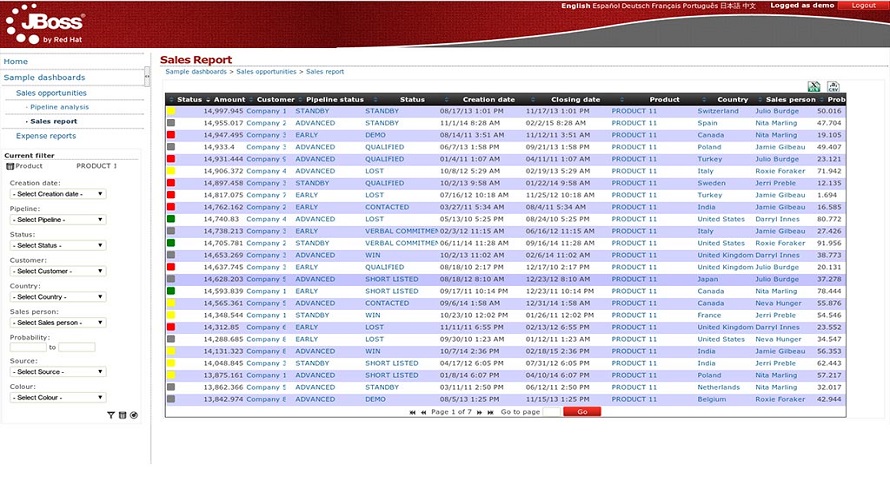This screenshot has width=890, height=500.
Task: Select Sales report in the navigation
Action: (54, 121)
